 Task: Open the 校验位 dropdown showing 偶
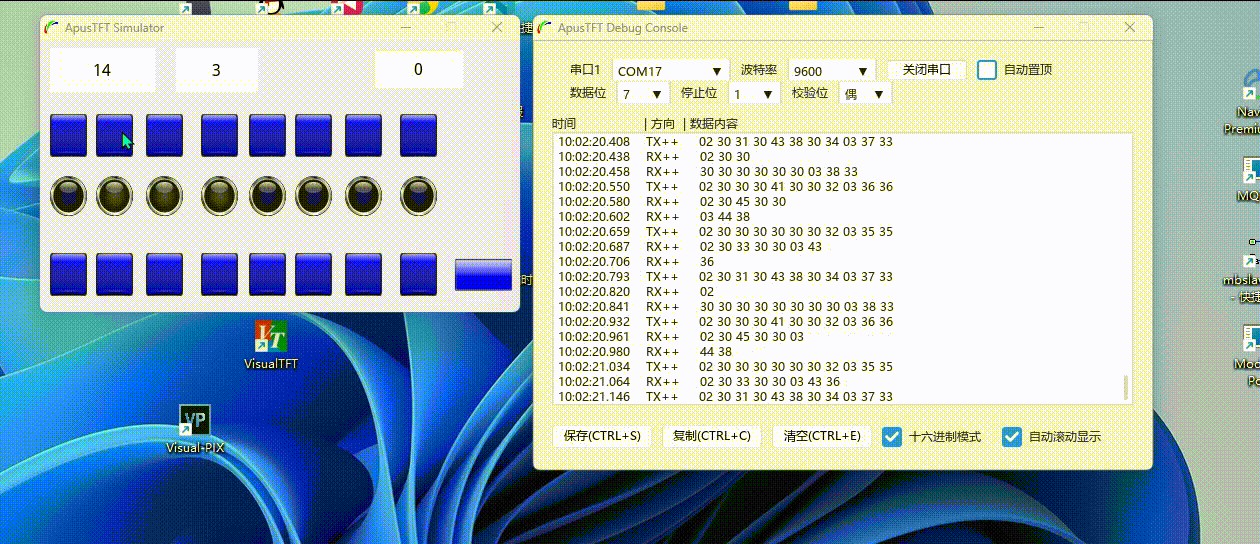click(x=865, y=94)
